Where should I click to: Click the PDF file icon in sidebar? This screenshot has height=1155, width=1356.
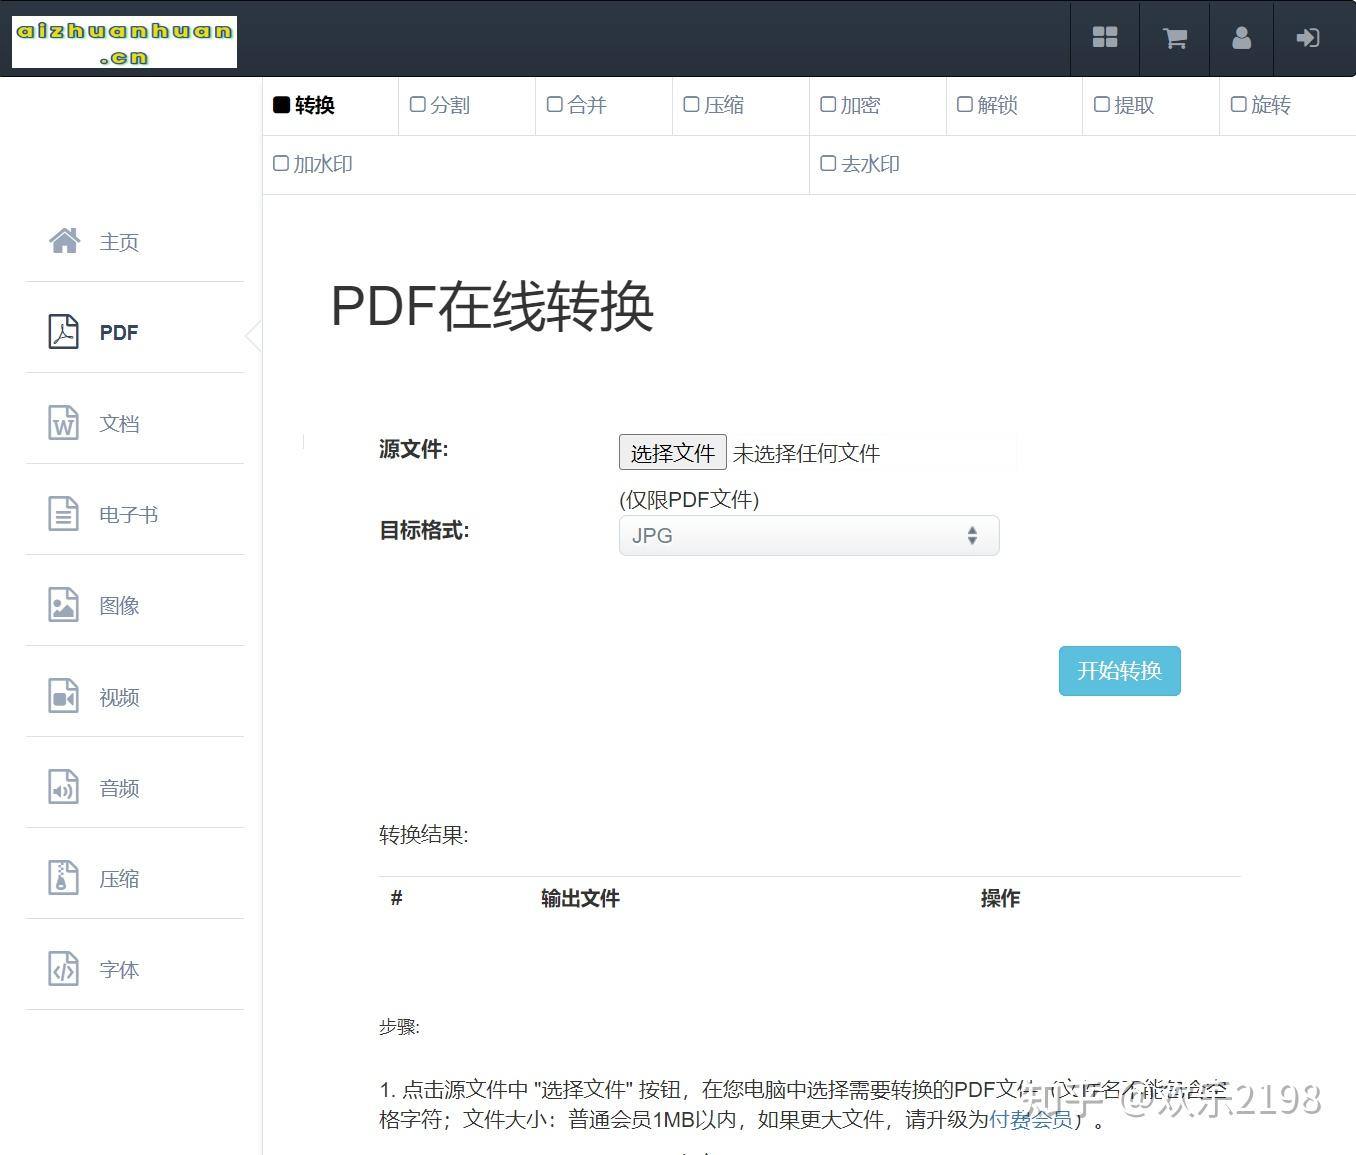tap(64, 332)
